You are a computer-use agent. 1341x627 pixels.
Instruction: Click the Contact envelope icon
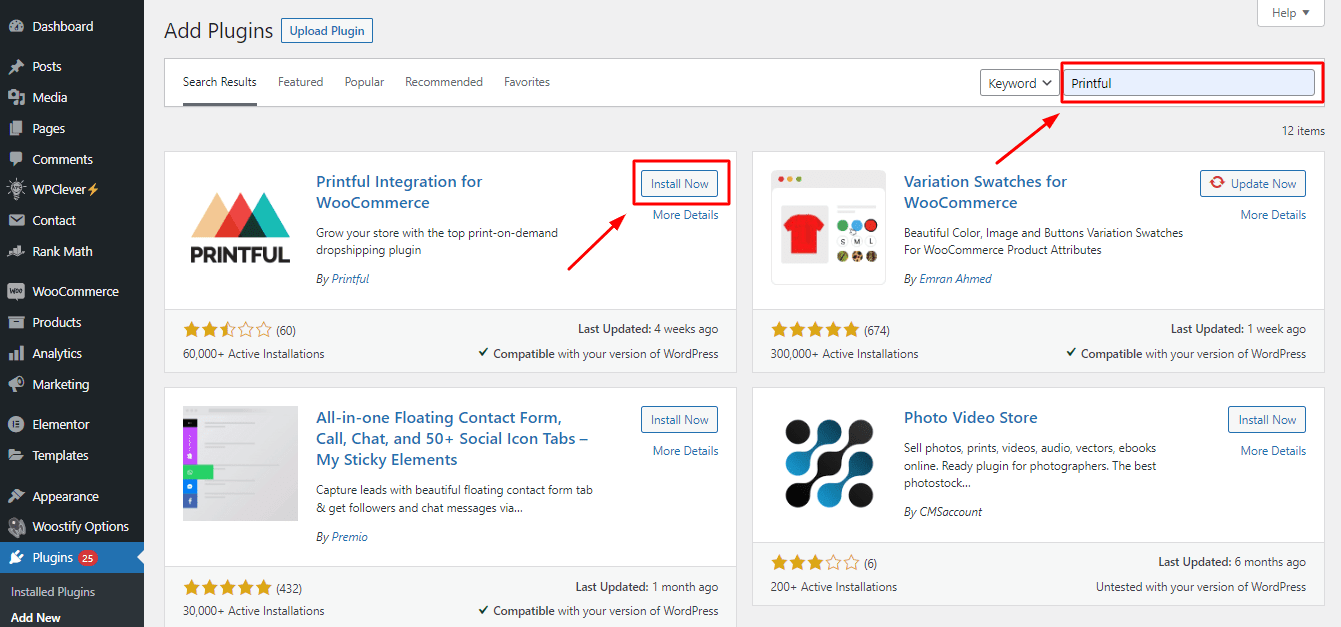[x=16, y=220]
